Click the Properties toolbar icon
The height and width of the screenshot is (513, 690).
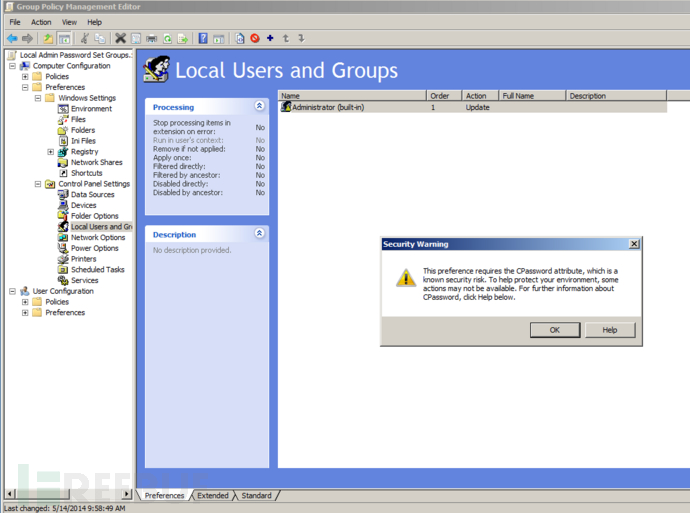tap(136, 39)
